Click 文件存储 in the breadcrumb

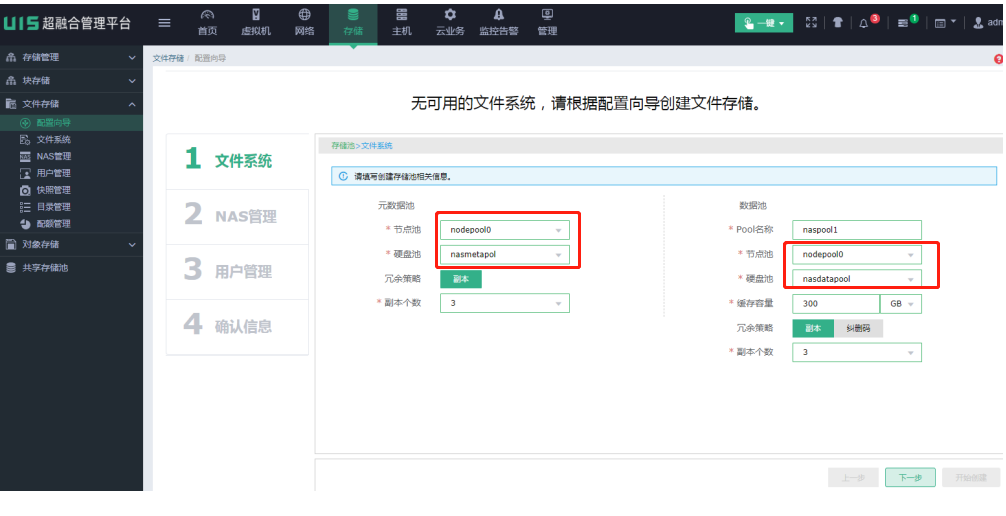click(168, 58)
